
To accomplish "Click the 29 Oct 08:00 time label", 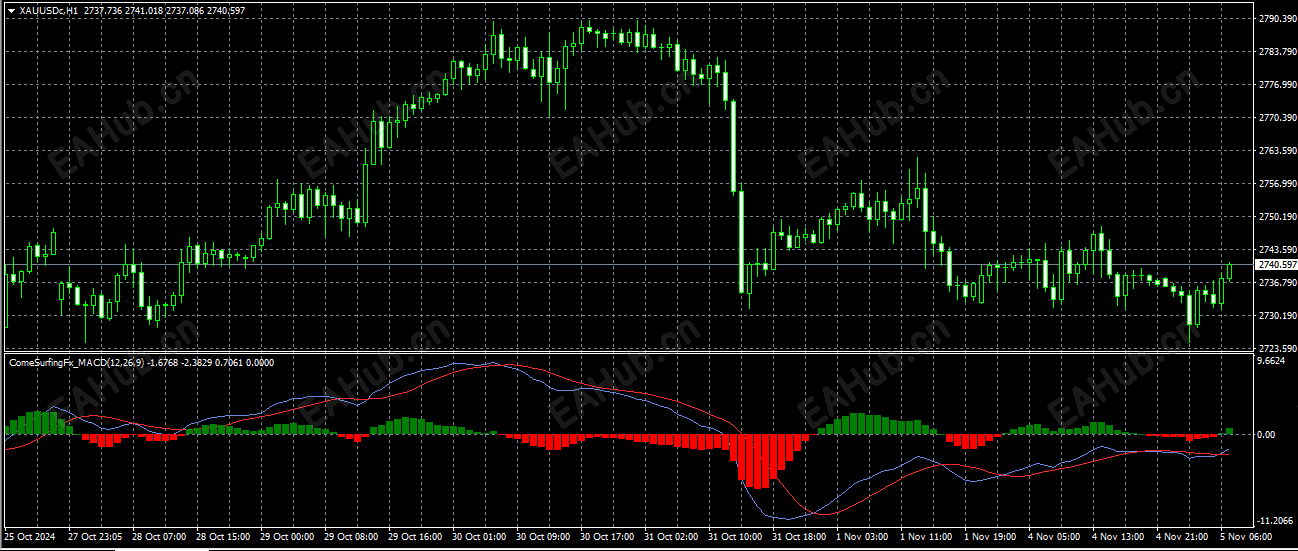I will (351, 537).
